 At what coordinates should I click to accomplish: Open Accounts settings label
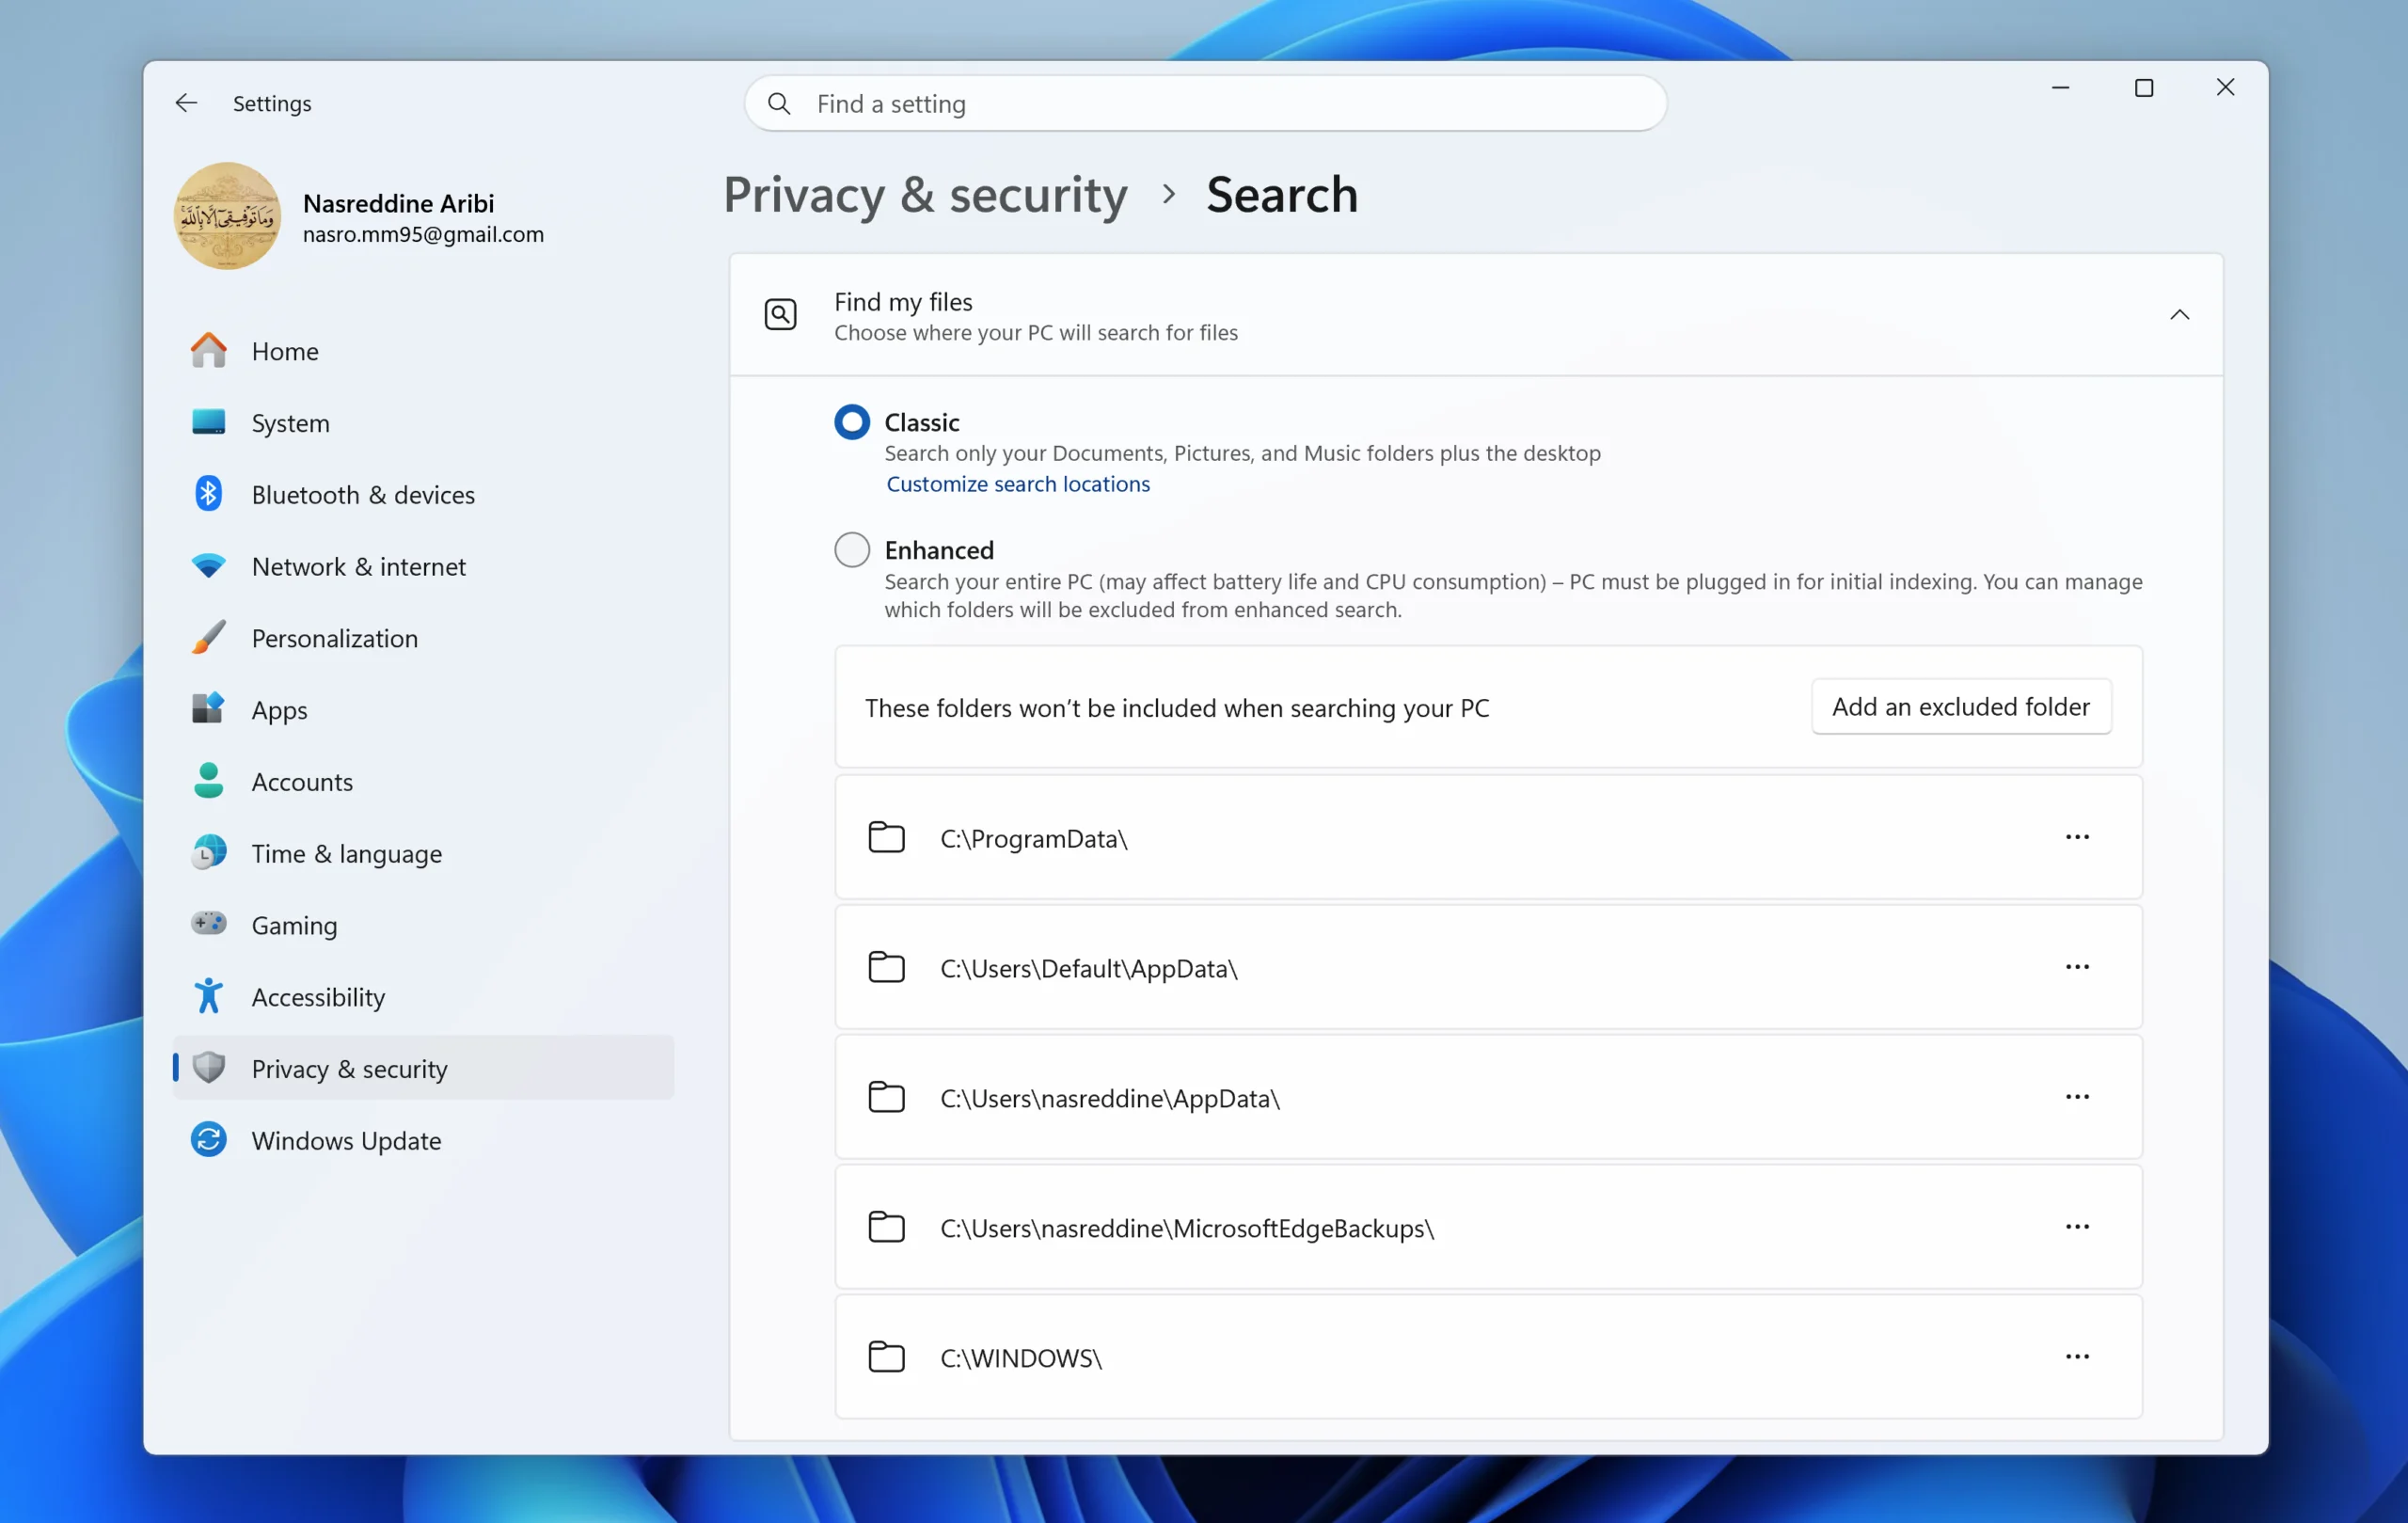coord(302,782)
